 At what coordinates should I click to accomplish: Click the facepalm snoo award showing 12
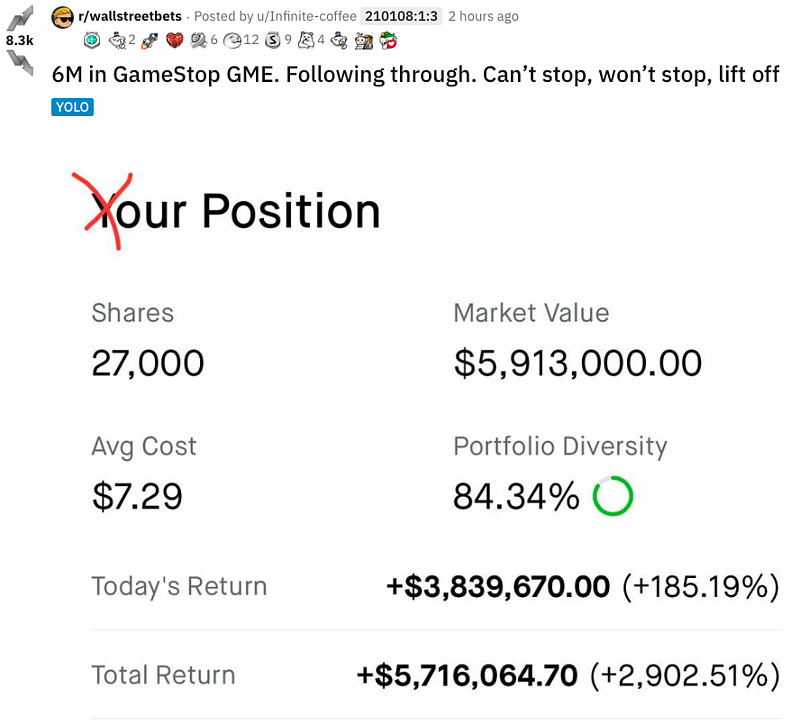point(233,40)
